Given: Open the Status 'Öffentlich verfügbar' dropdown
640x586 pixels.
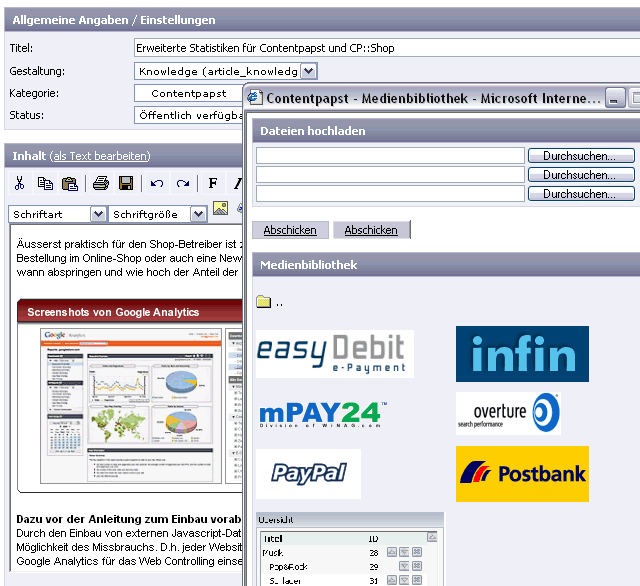Looking at the screenshot, I should pos(189,115).
